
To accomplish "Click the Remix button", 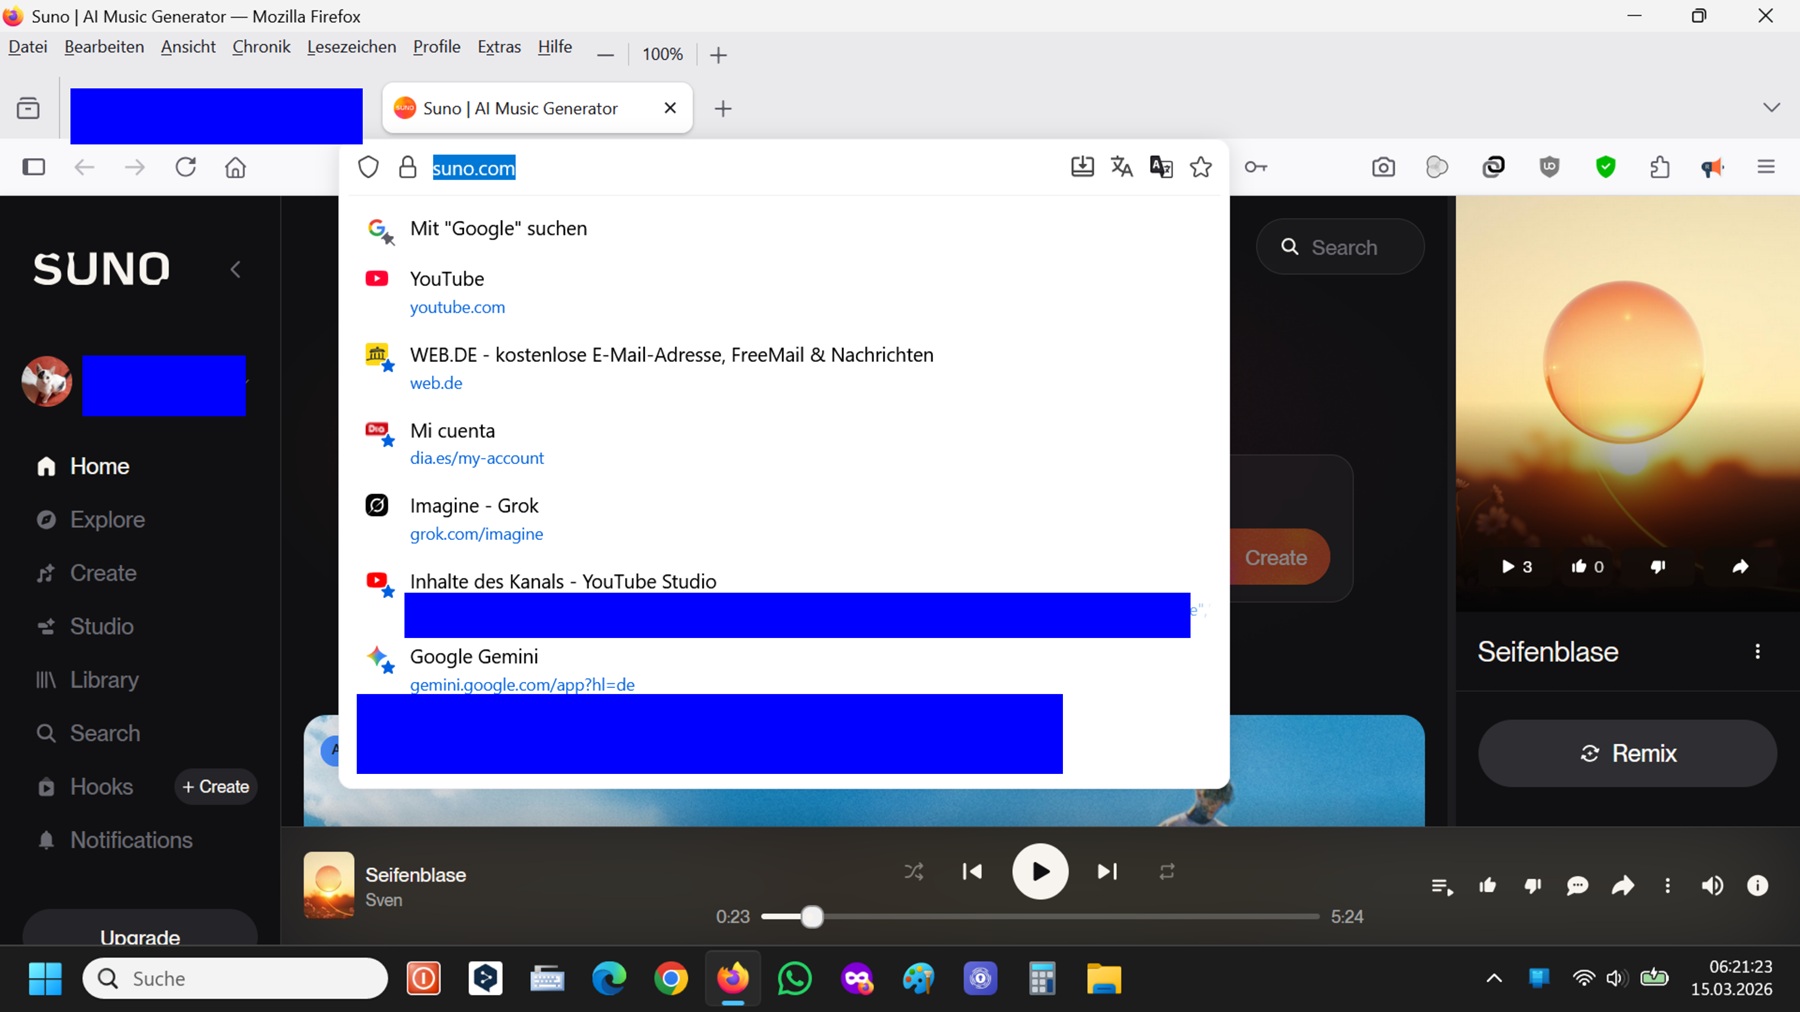I will click(1627, 753).
